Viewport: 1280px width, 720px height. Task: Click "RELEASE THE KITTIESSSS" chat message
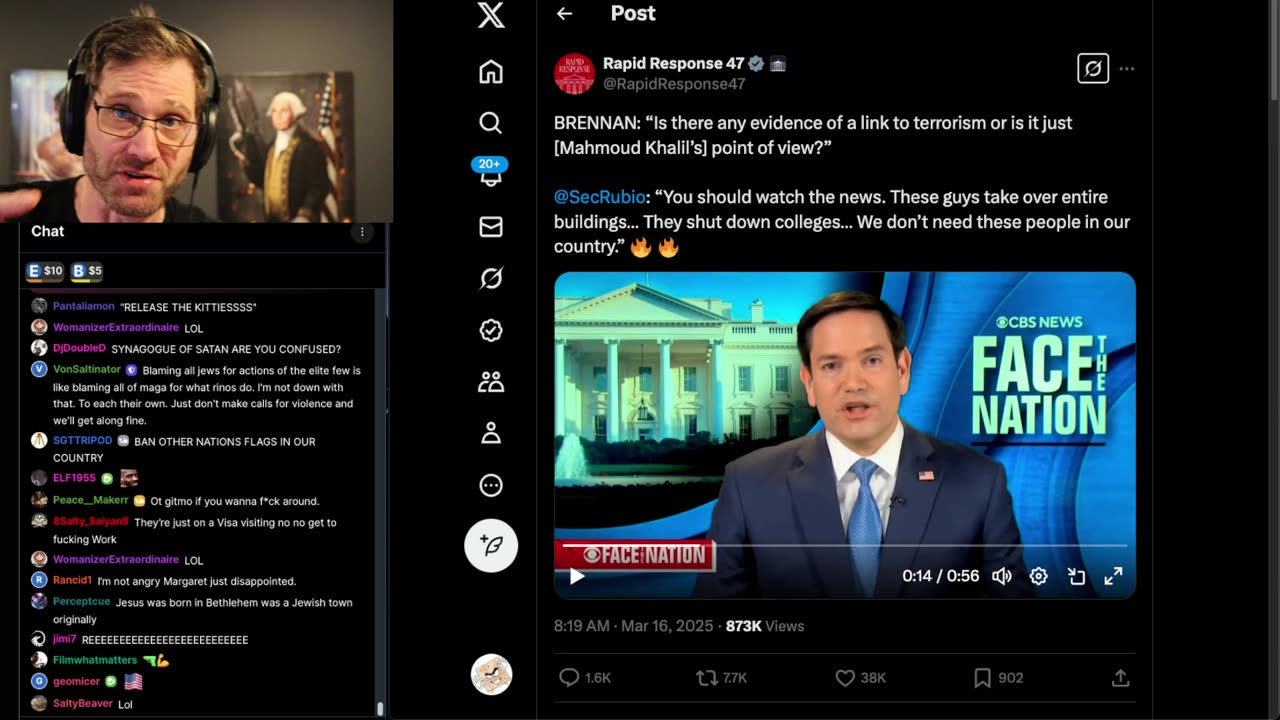188,307
